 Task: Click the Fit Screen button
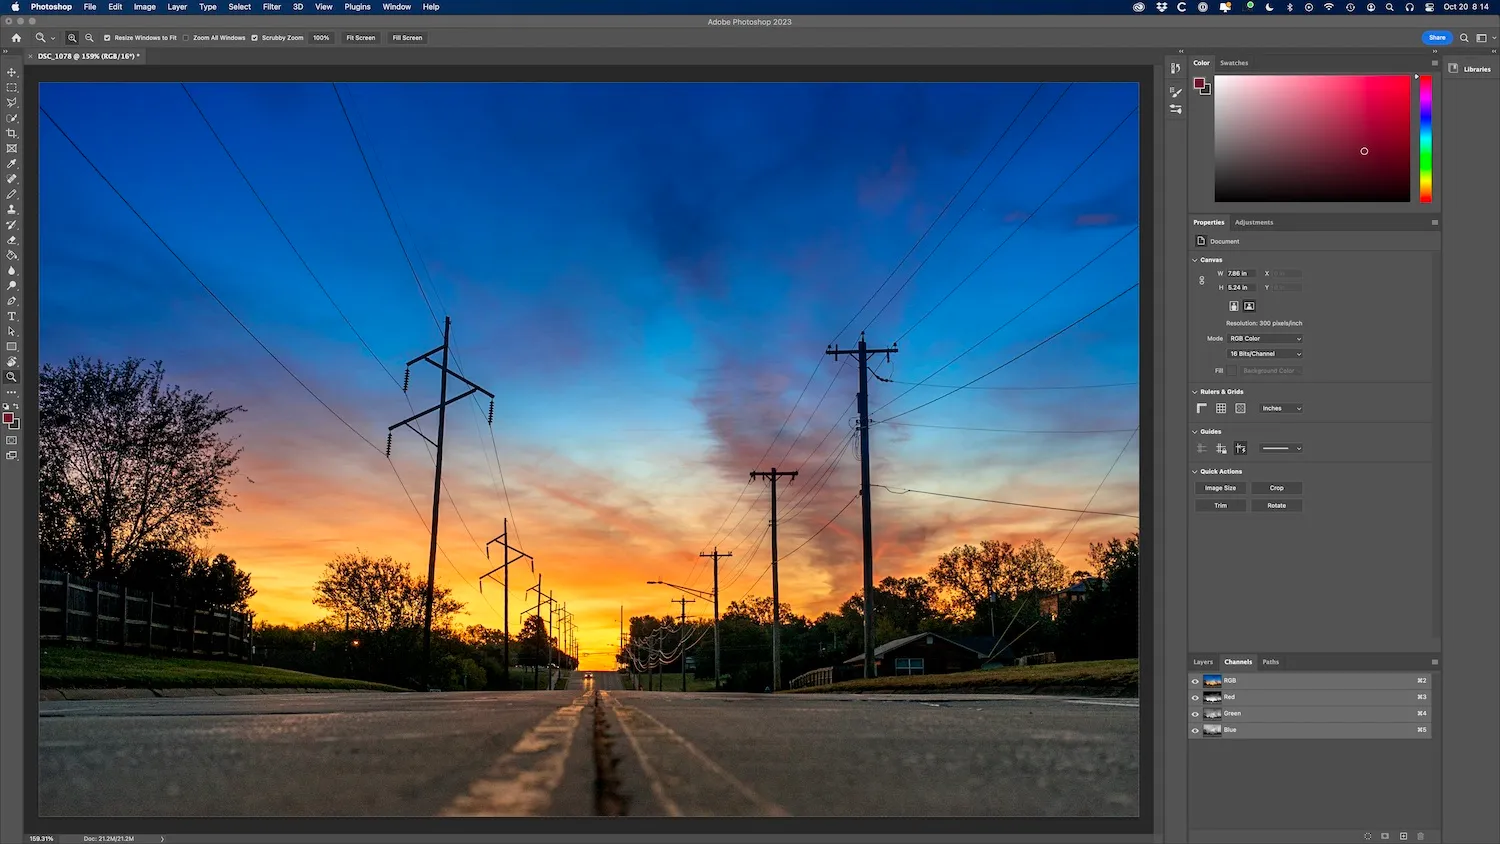(x=361, y=38)
